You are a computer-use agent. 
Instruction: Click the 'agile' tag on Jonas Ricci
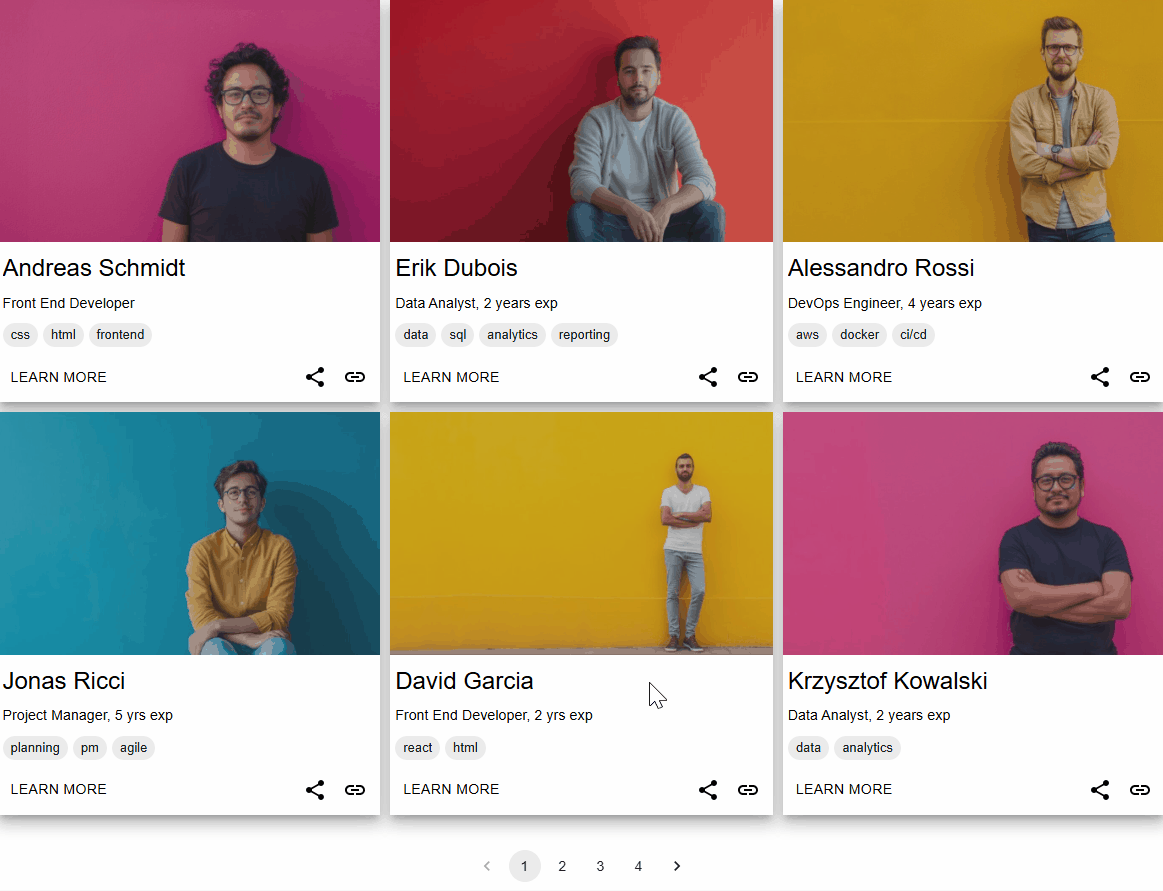point(134,748)
